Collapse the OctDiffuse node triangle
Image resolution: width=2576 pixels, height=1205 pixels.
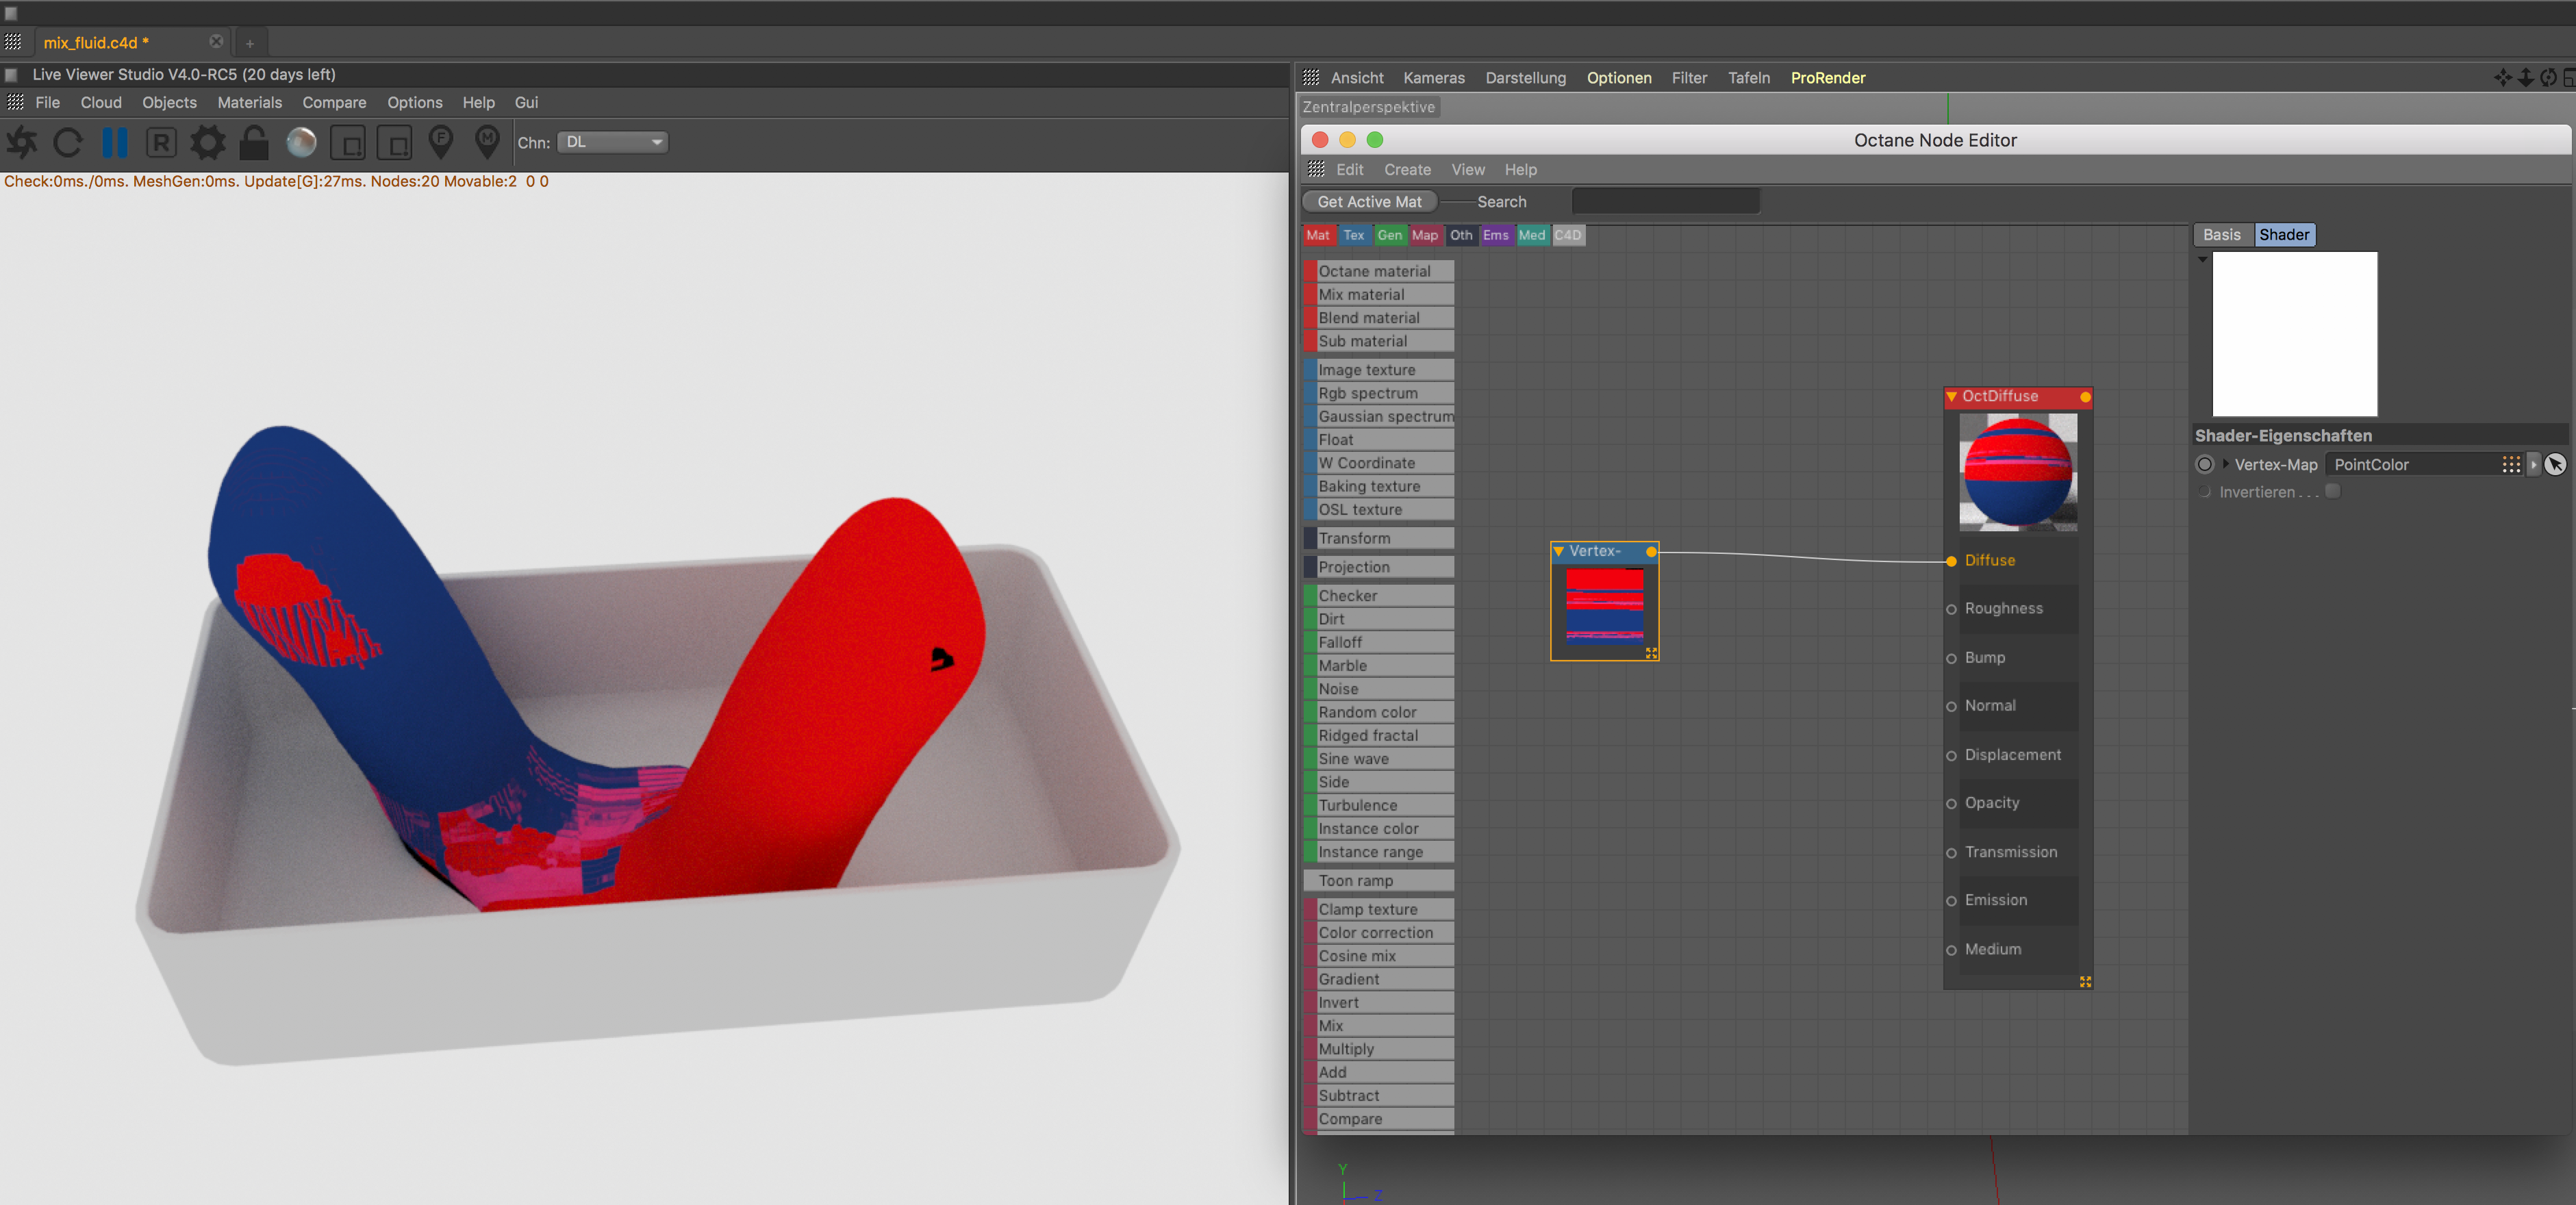(1951, 396)
